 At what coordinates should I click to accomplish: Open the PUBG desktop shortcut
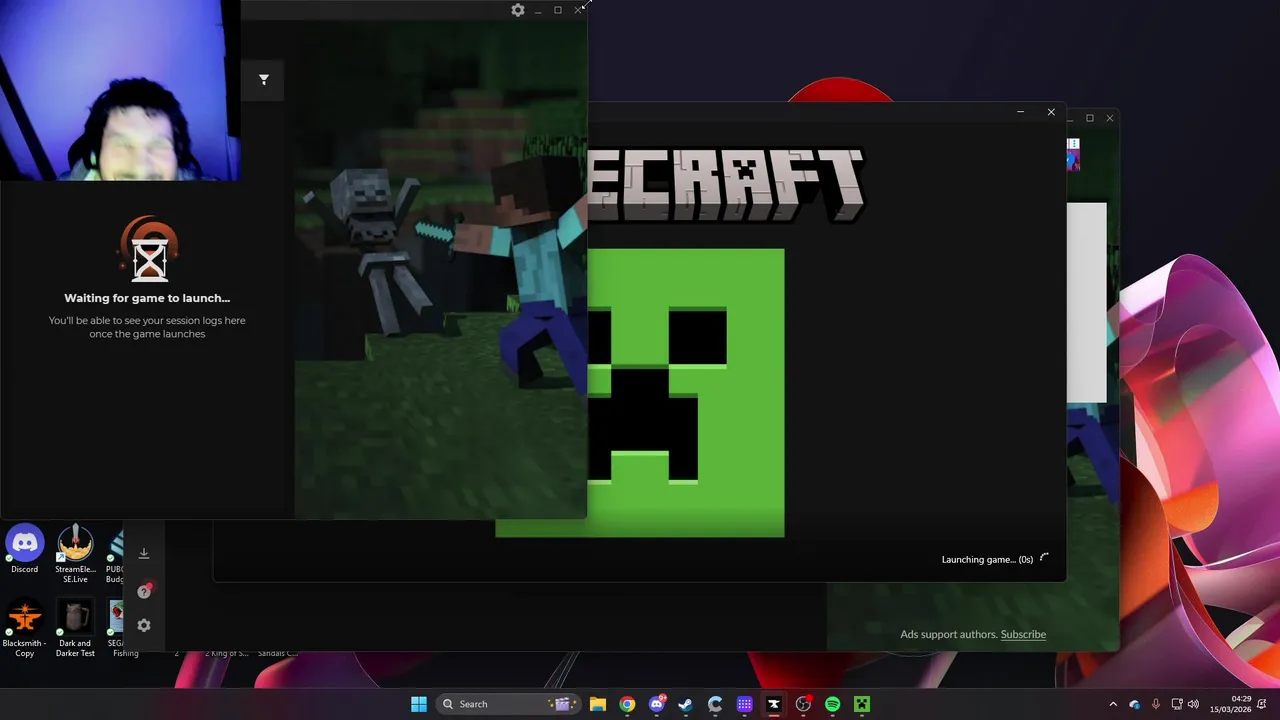pyautogui.click(x=115, y=554)
